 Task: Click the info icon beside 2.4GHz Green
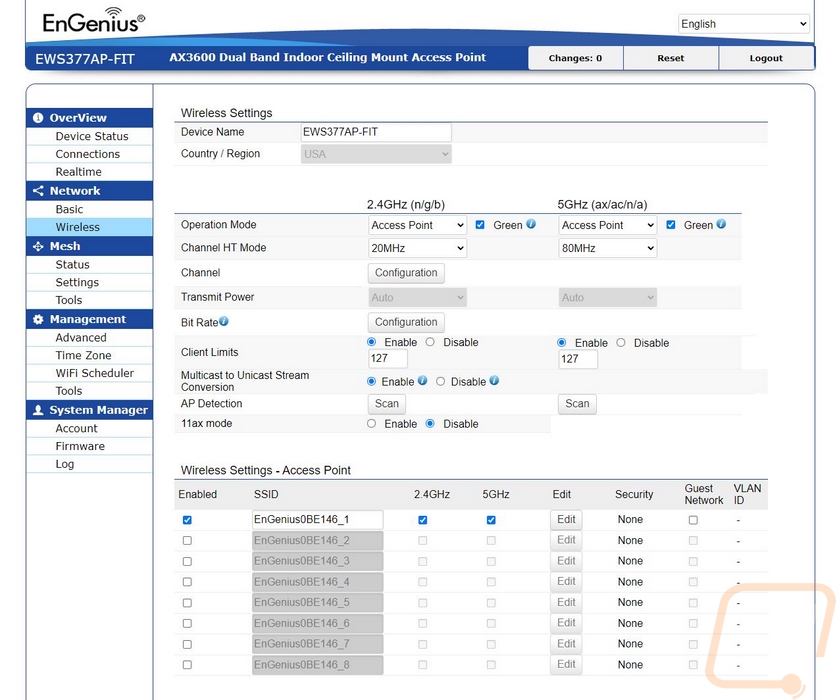[531, 224]
